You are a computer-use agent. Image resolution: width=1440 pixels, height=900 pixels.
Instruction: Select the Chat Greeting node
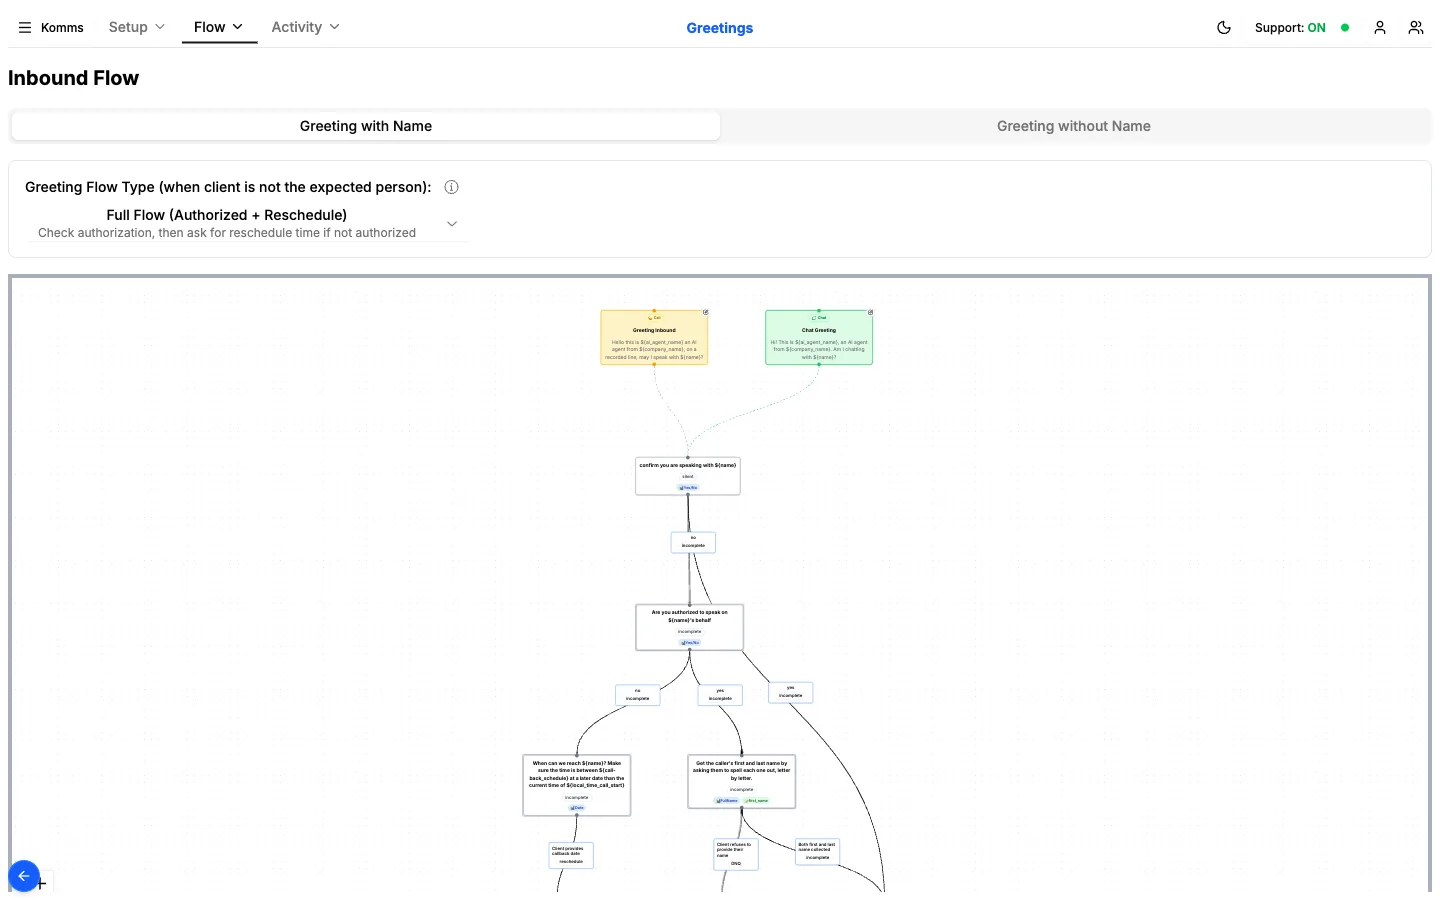(819, 338)
